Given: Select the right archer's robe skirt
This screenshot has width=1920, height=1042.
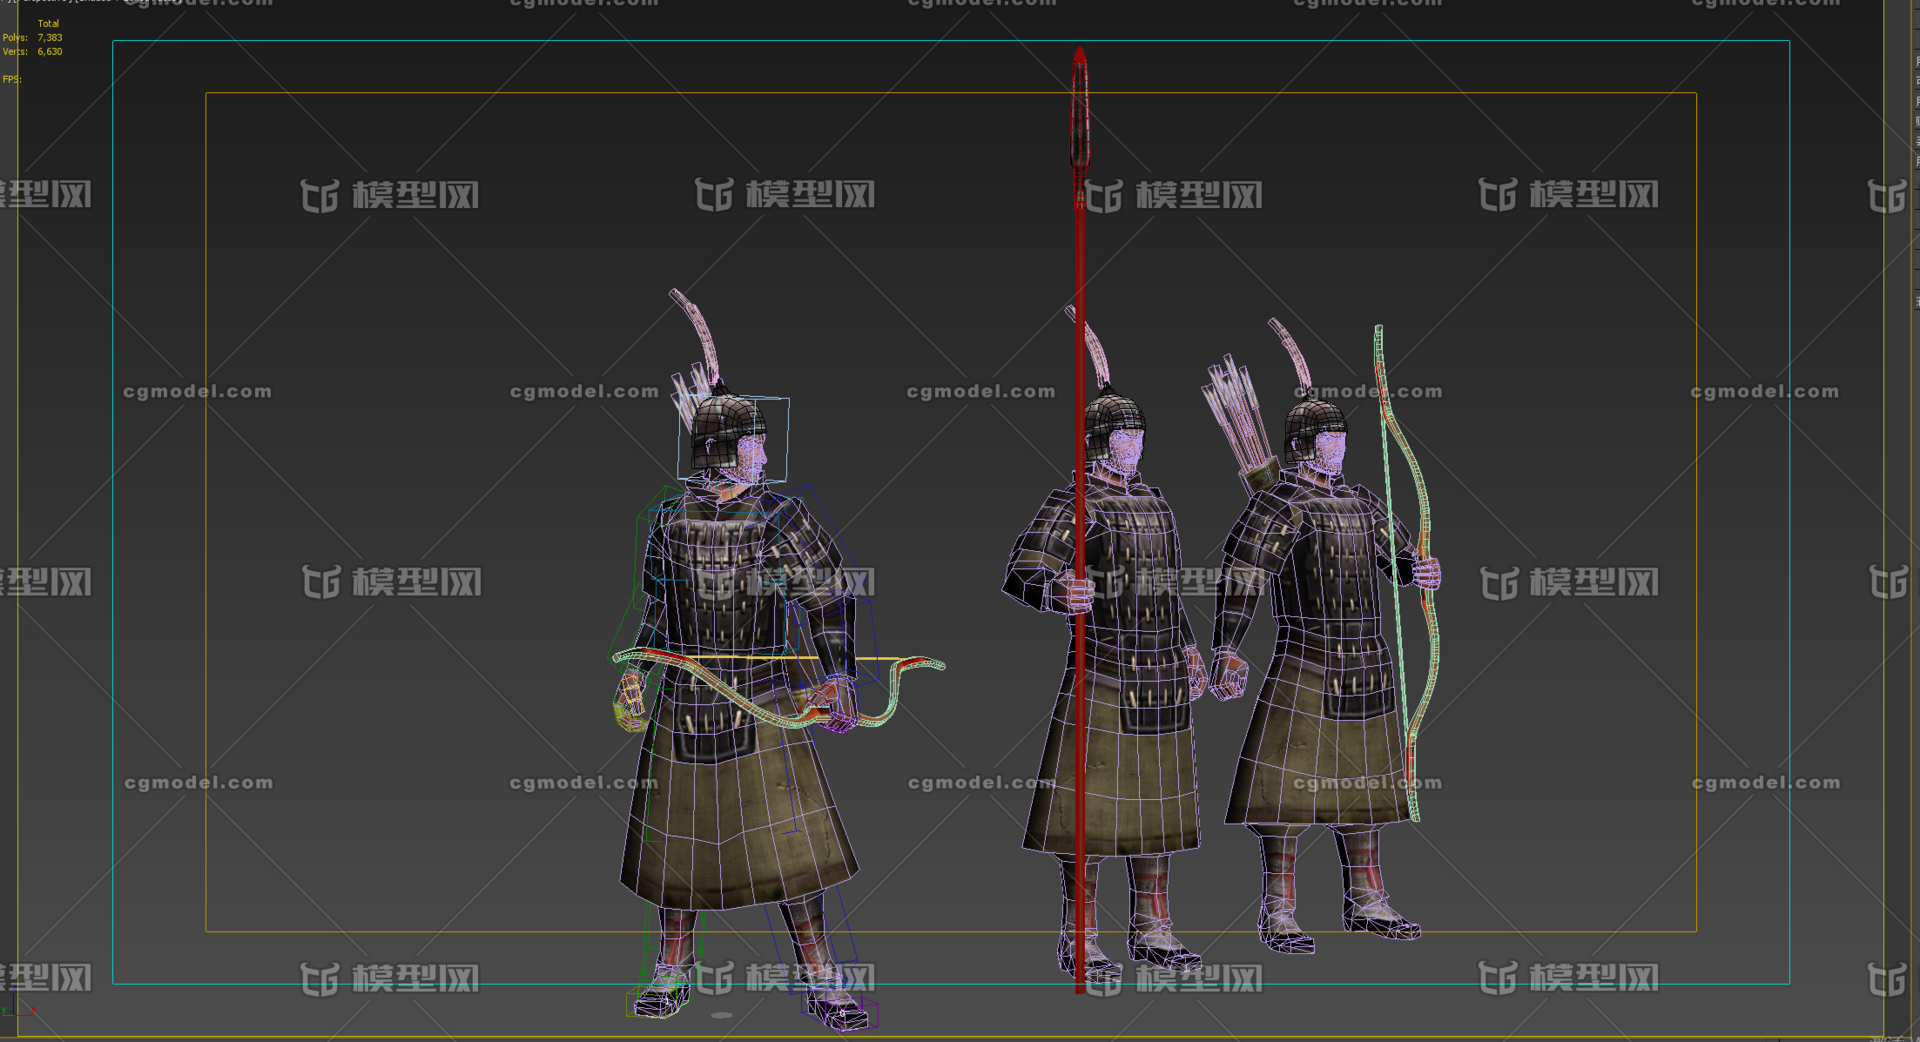Looking at the screenshot, I should point(1310,770).
